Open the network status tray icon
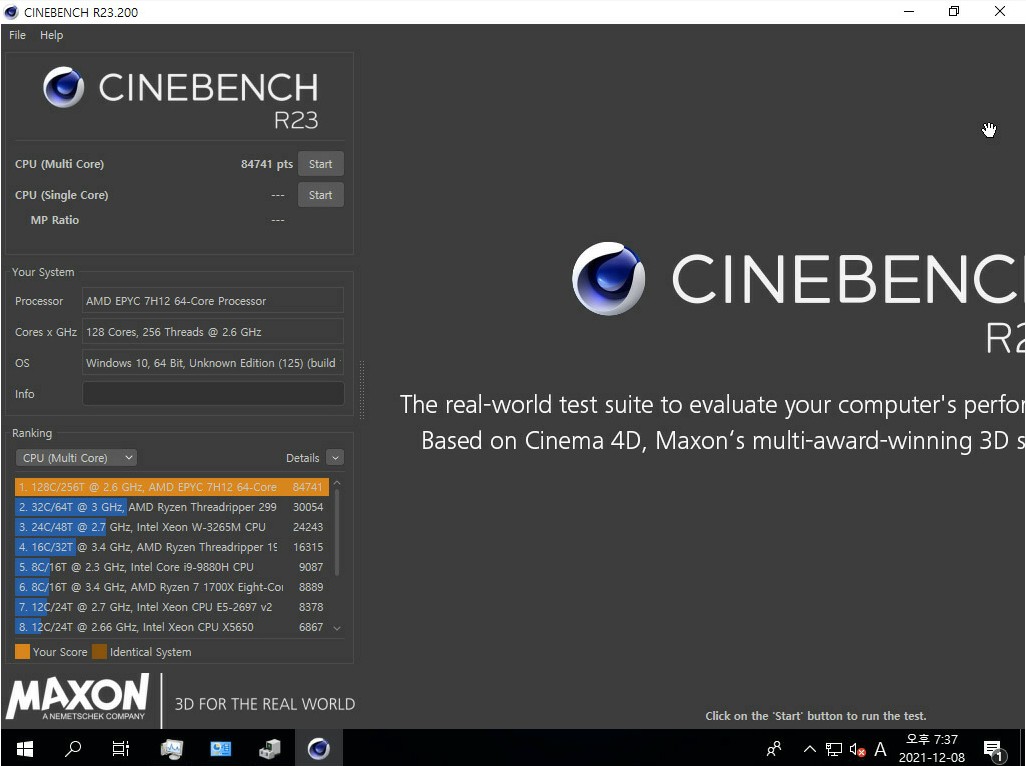 pyautogui.click(x=834, y=749)
